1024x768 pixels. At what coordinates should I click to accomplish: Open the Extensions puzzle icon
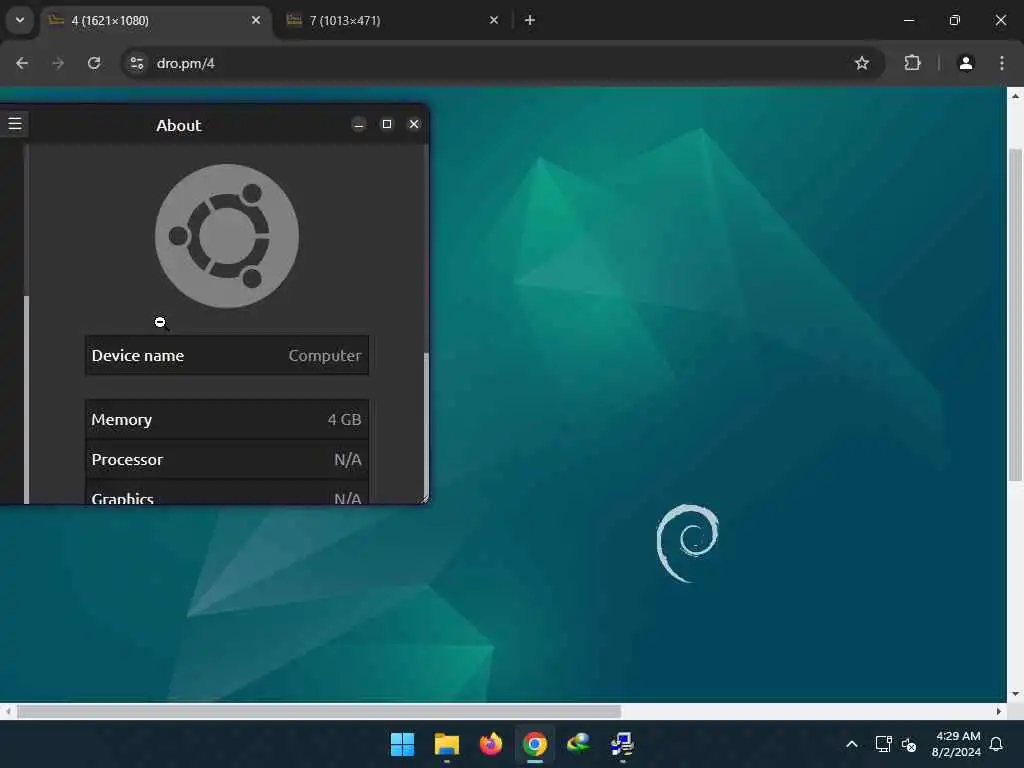[912, 63]
